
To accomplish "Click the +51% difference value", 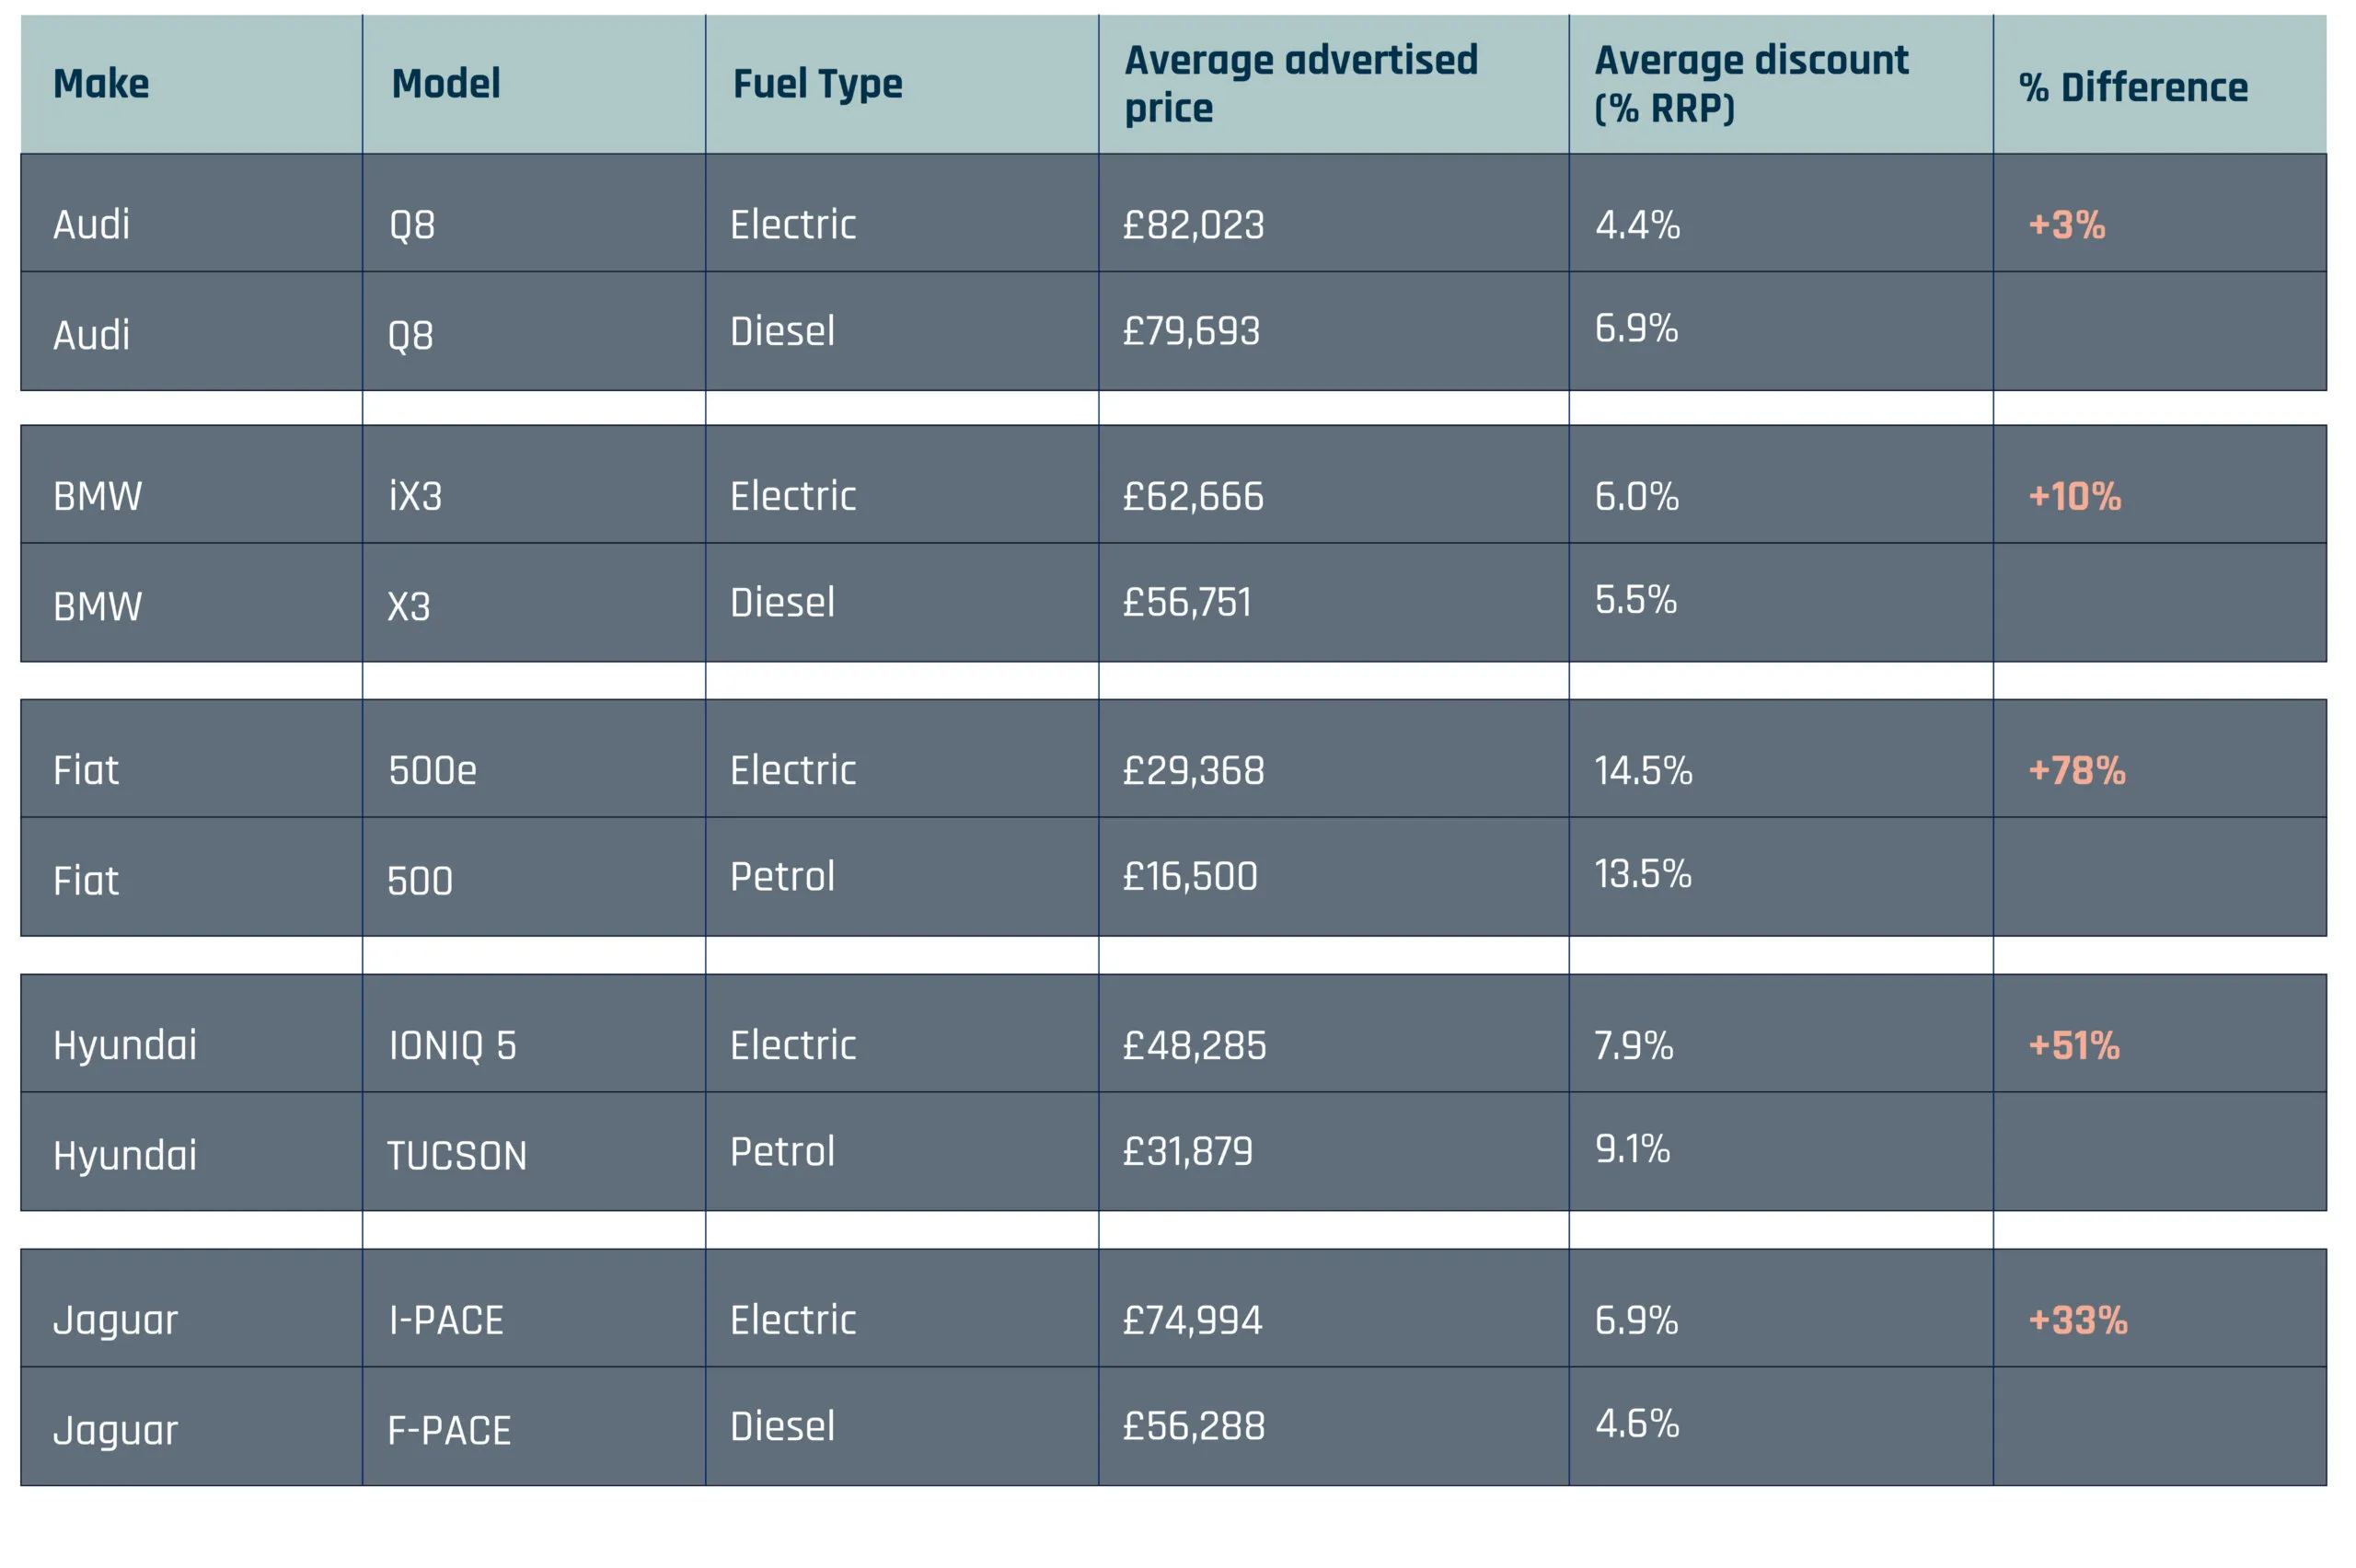I will pos(2073,1046).
